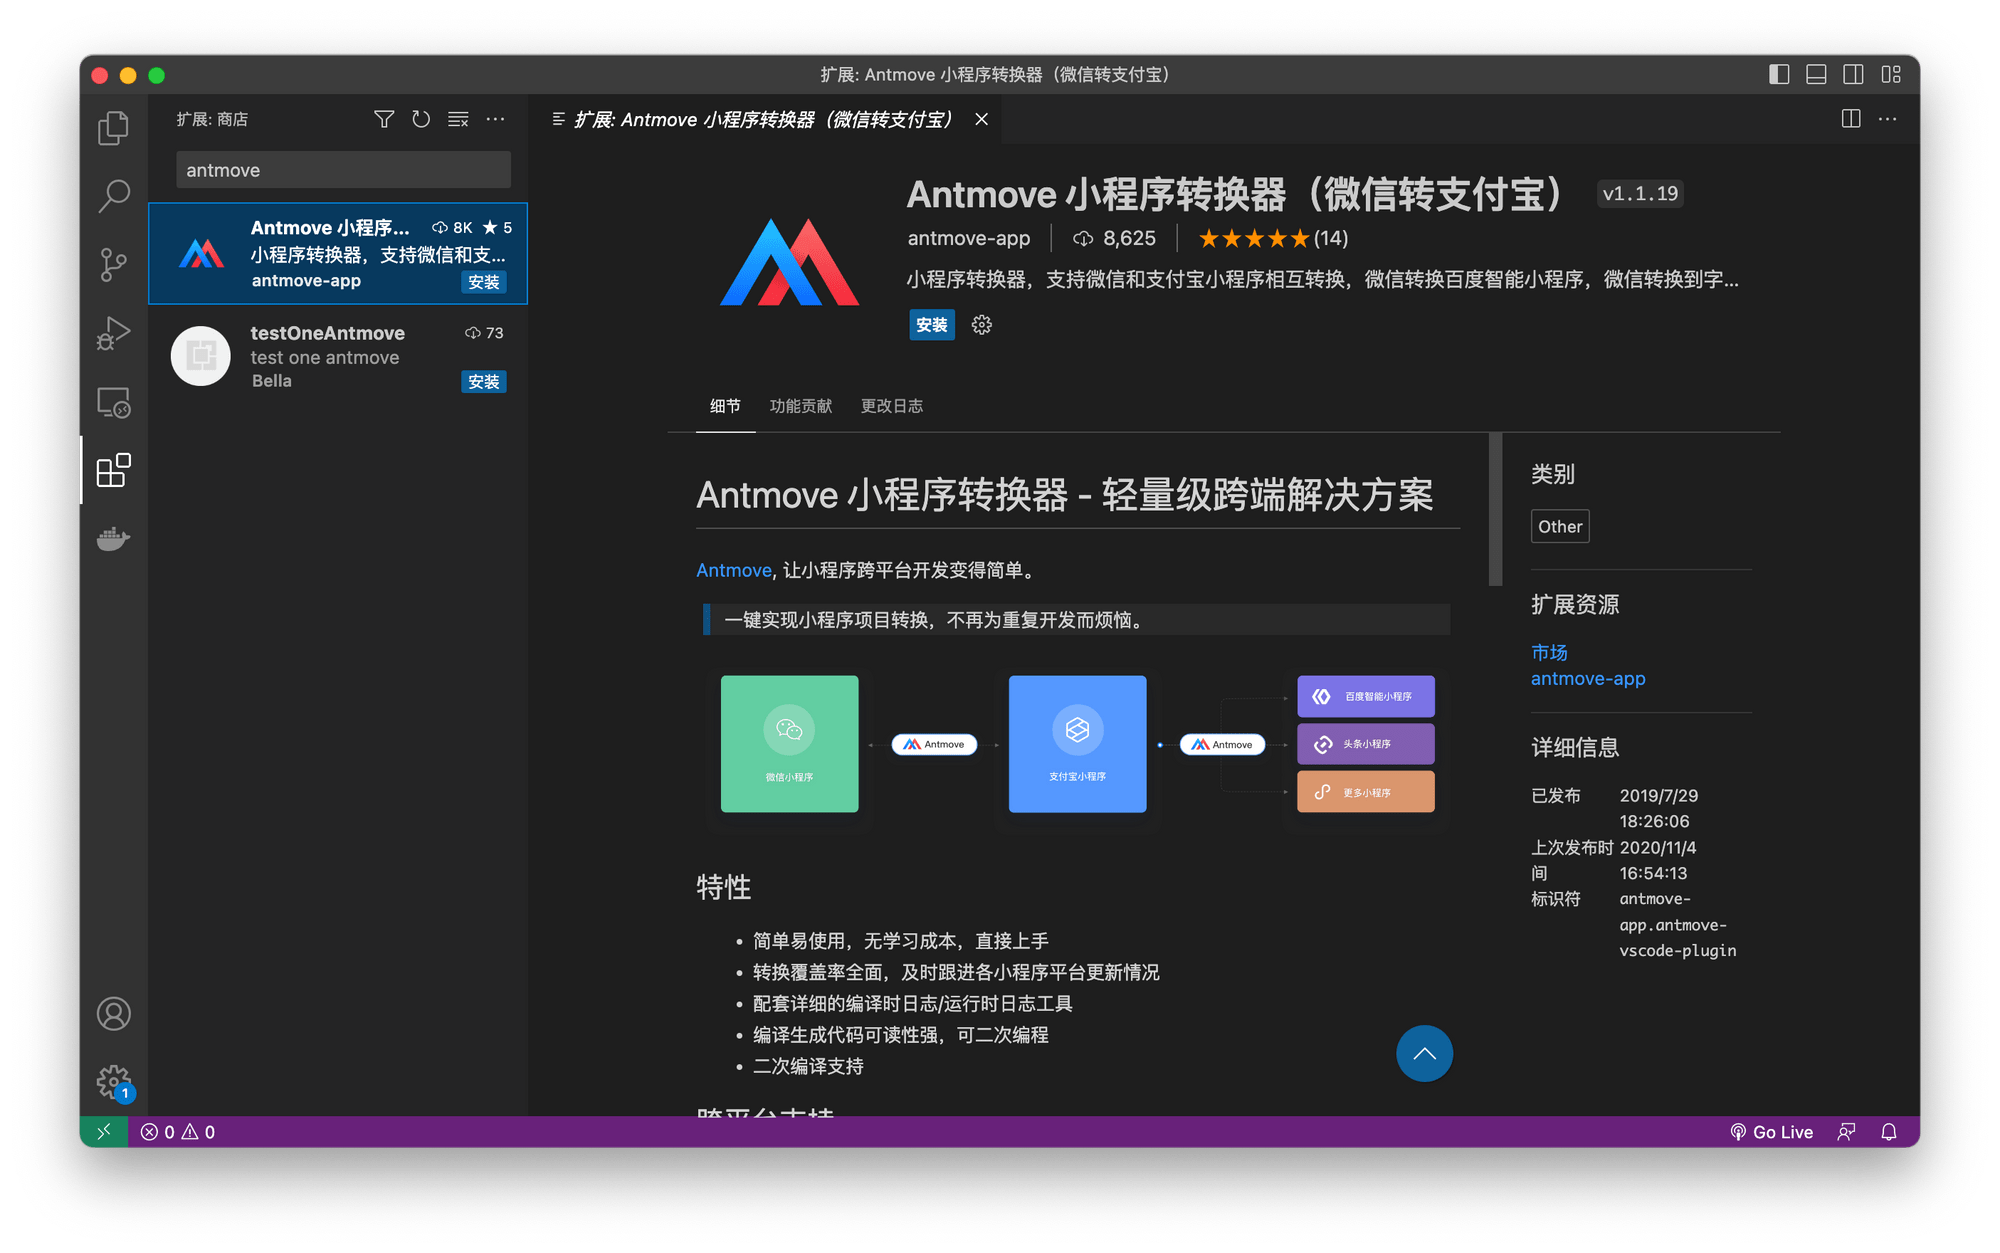Click the v1.1.19 version badge
Image resolution: width=2000 pixels, height=1253 pixels.
click(1640, 194)
